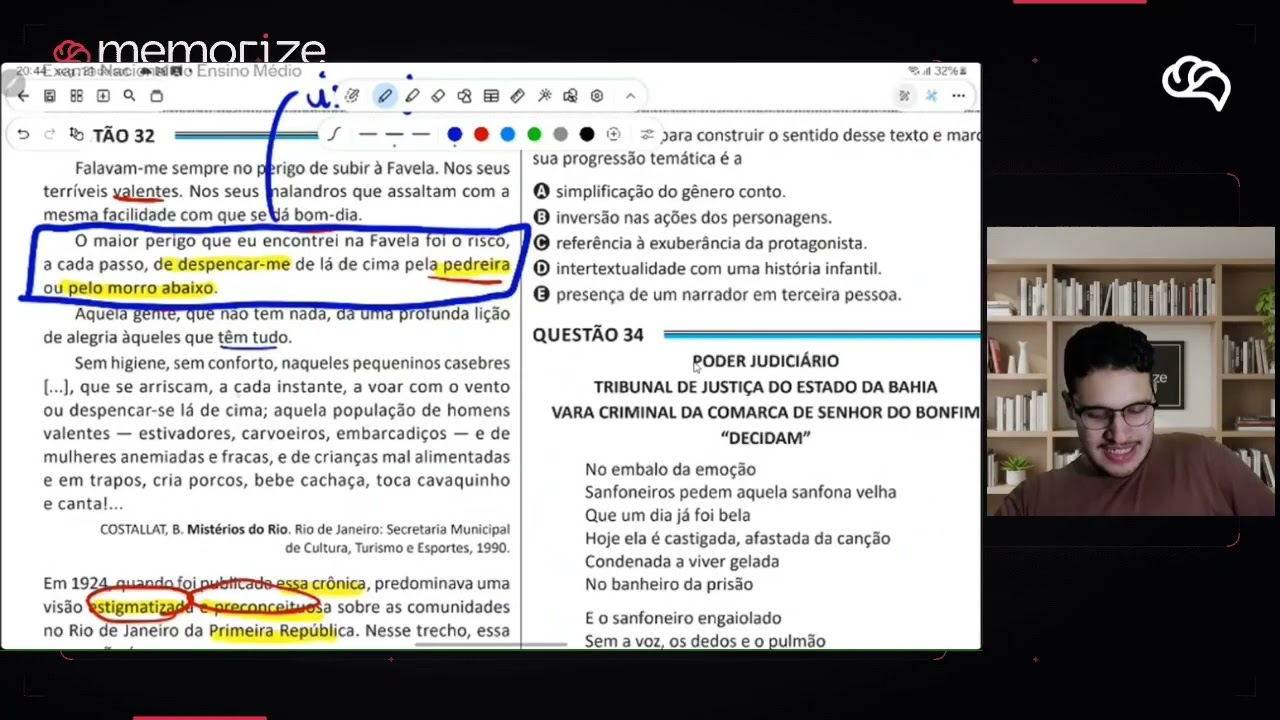Select answer option C bullet
1280x720 pixels.
(x=541, y=243)
